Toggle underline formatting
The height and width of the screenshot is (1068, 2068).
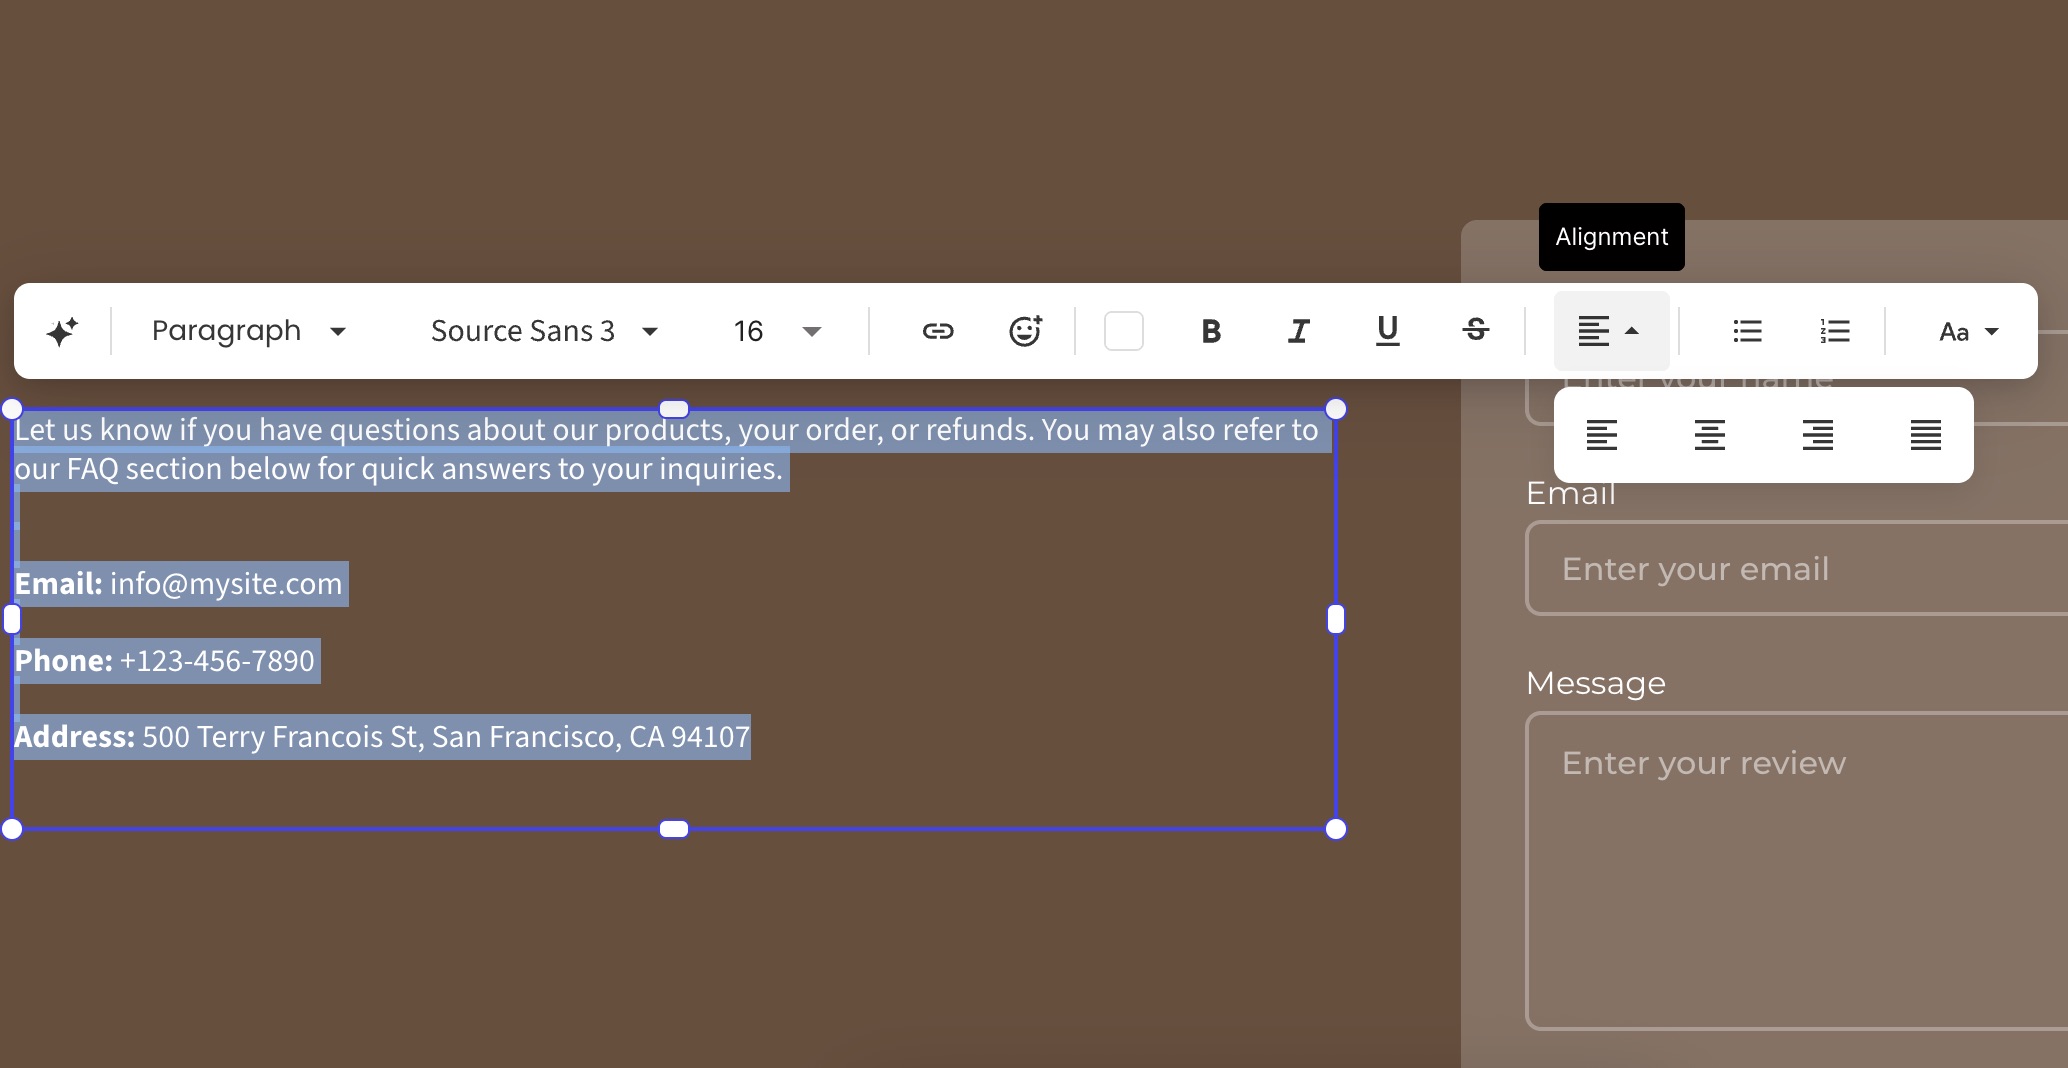[x=1387, y=331]
